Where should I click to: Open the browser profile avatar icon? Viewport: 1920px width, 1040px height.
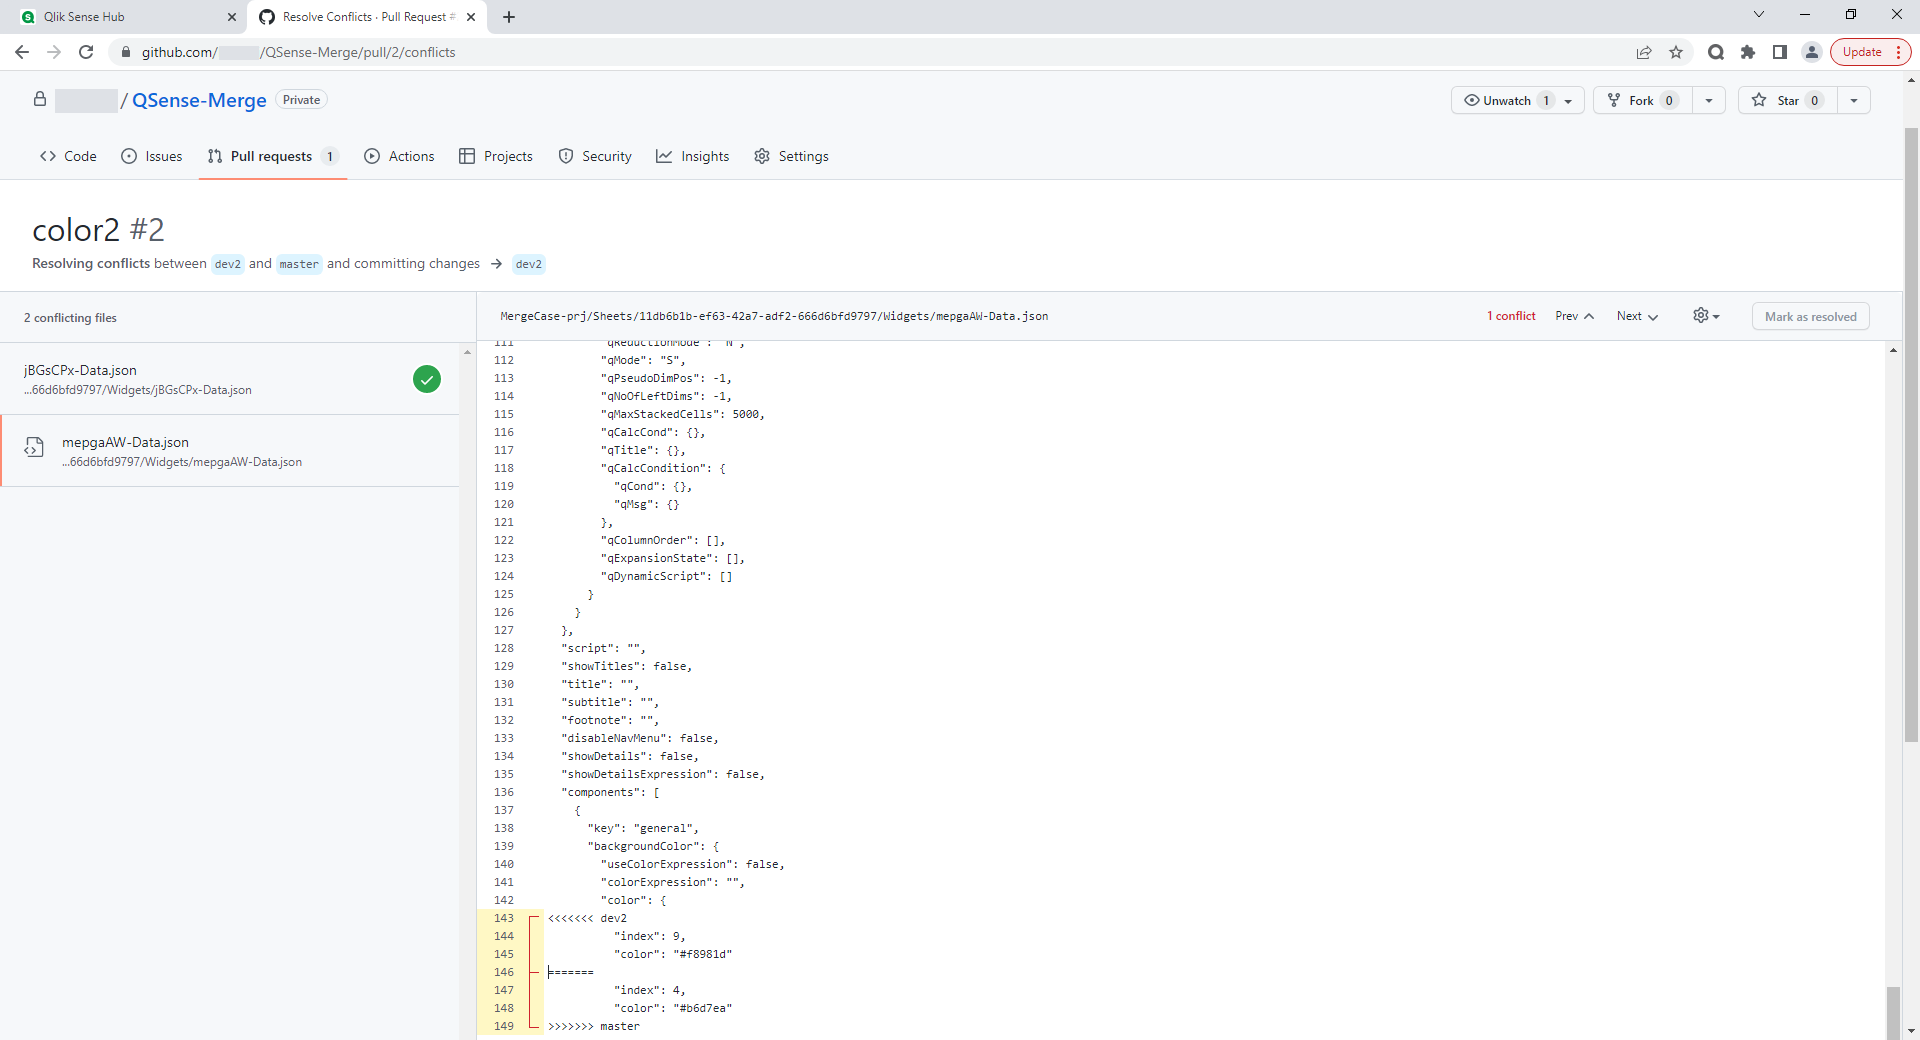[x=1811, y=52]
